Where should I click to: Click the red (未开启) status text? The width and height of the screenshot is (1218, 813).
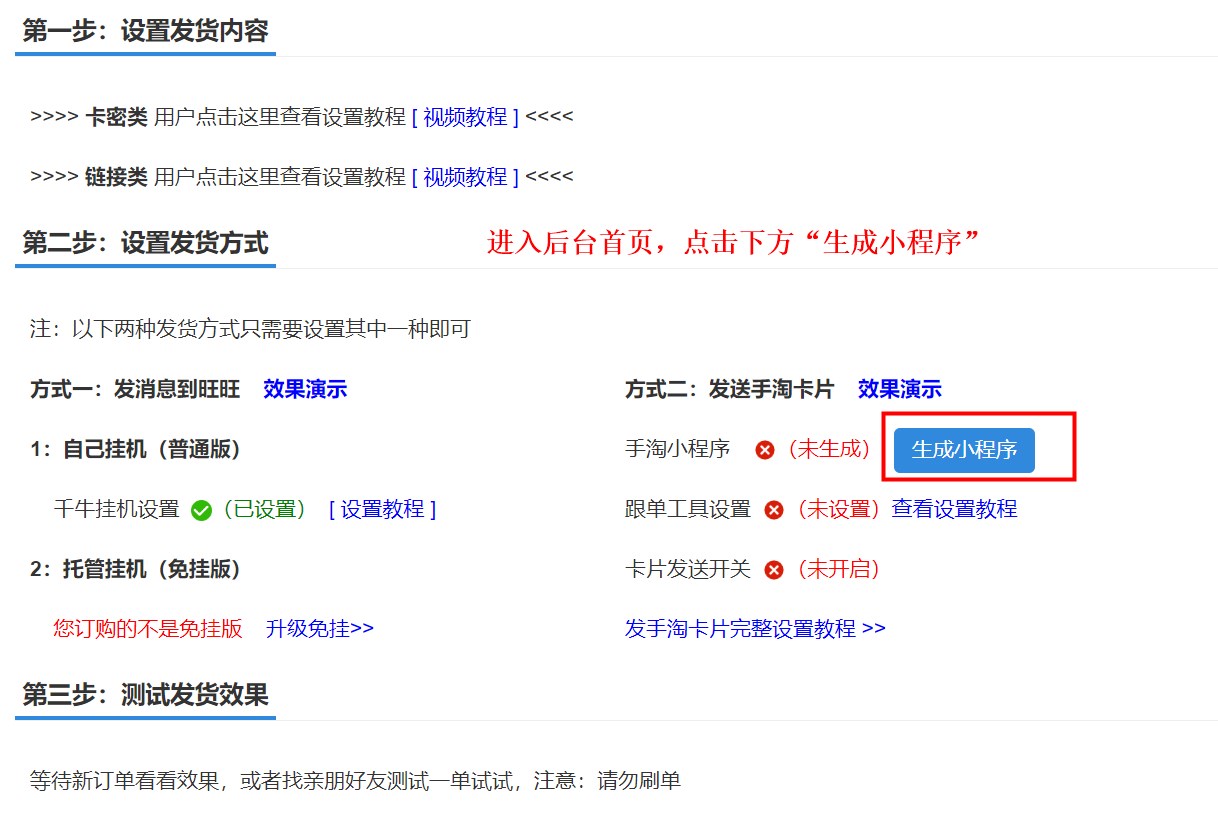coord(837,569)
